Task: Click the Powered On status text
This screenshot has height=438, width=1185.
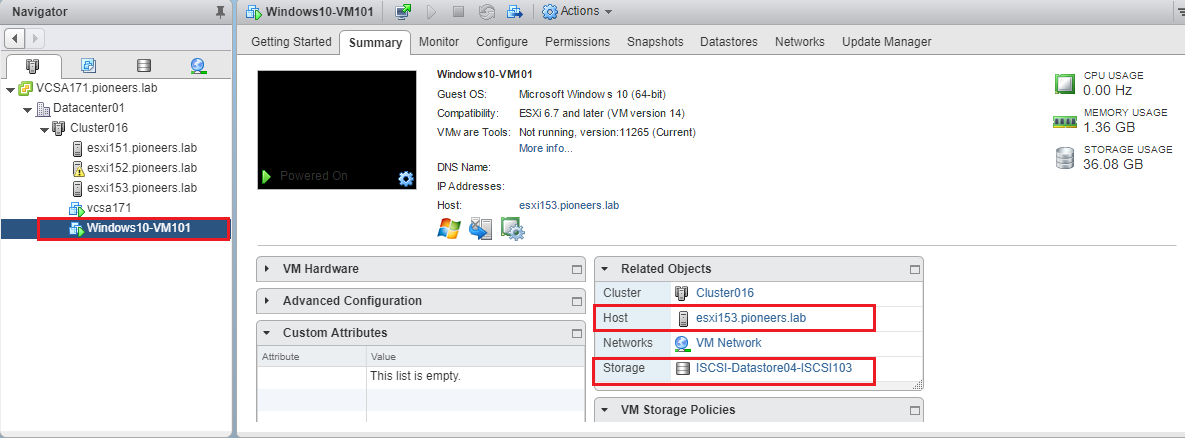Action: [314, 176]
